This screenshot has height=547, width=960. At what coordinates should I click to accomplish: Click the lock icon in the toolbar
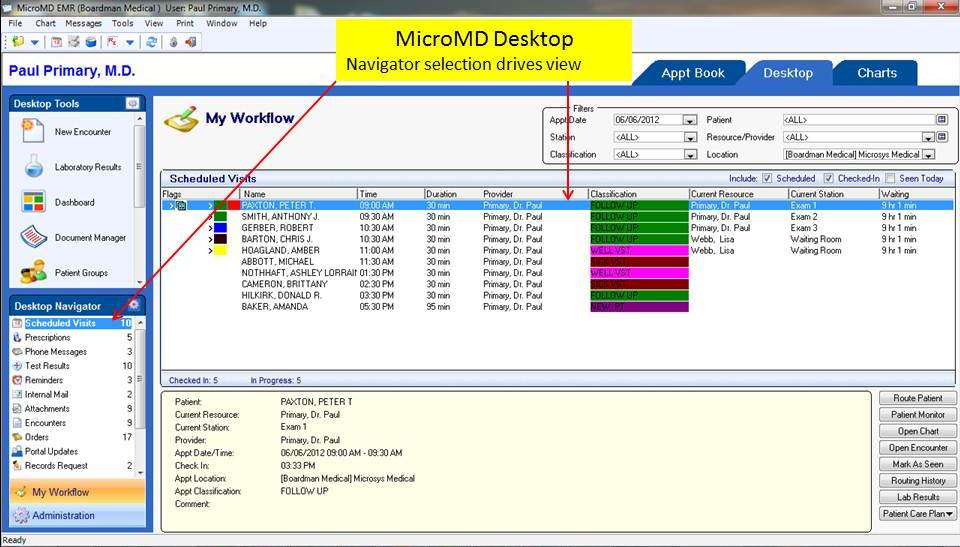pyautogui.click(x=174, y=42)
